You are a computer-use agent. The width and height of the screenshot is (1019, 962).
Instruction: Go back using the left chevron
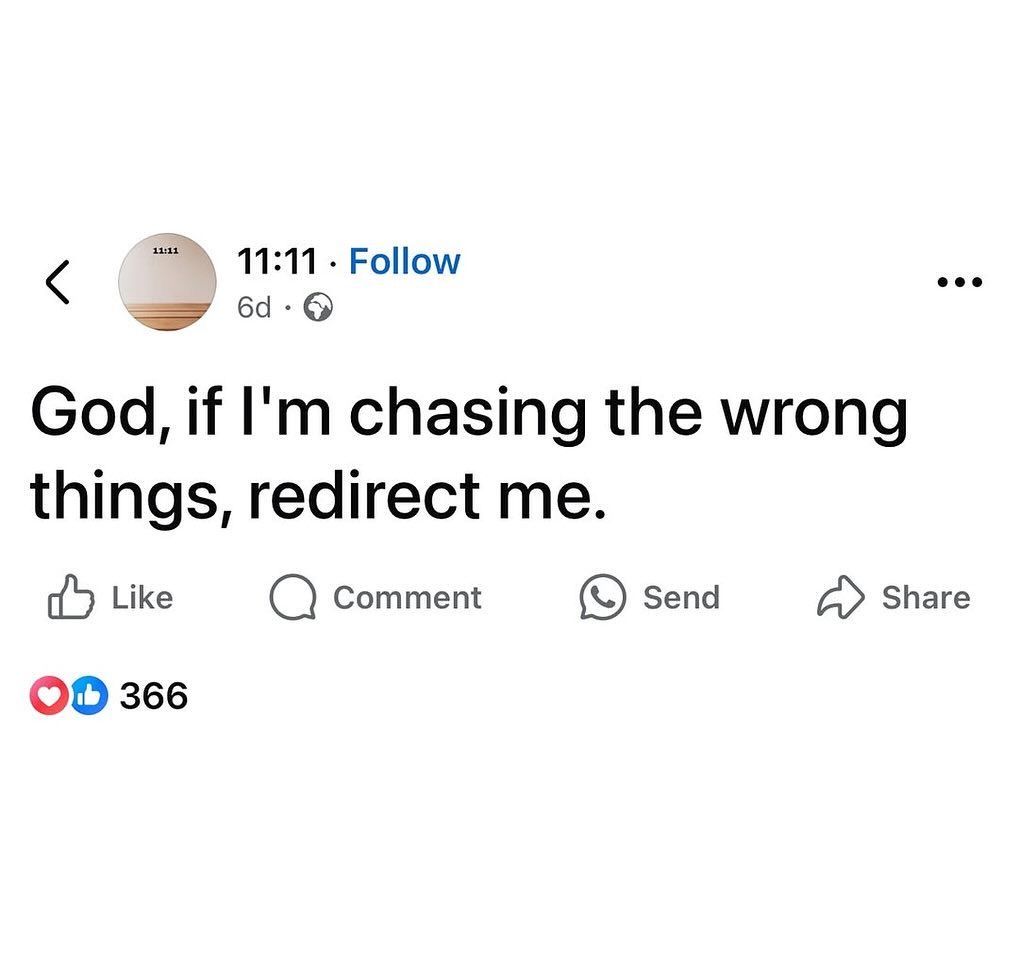pos(58,283)
